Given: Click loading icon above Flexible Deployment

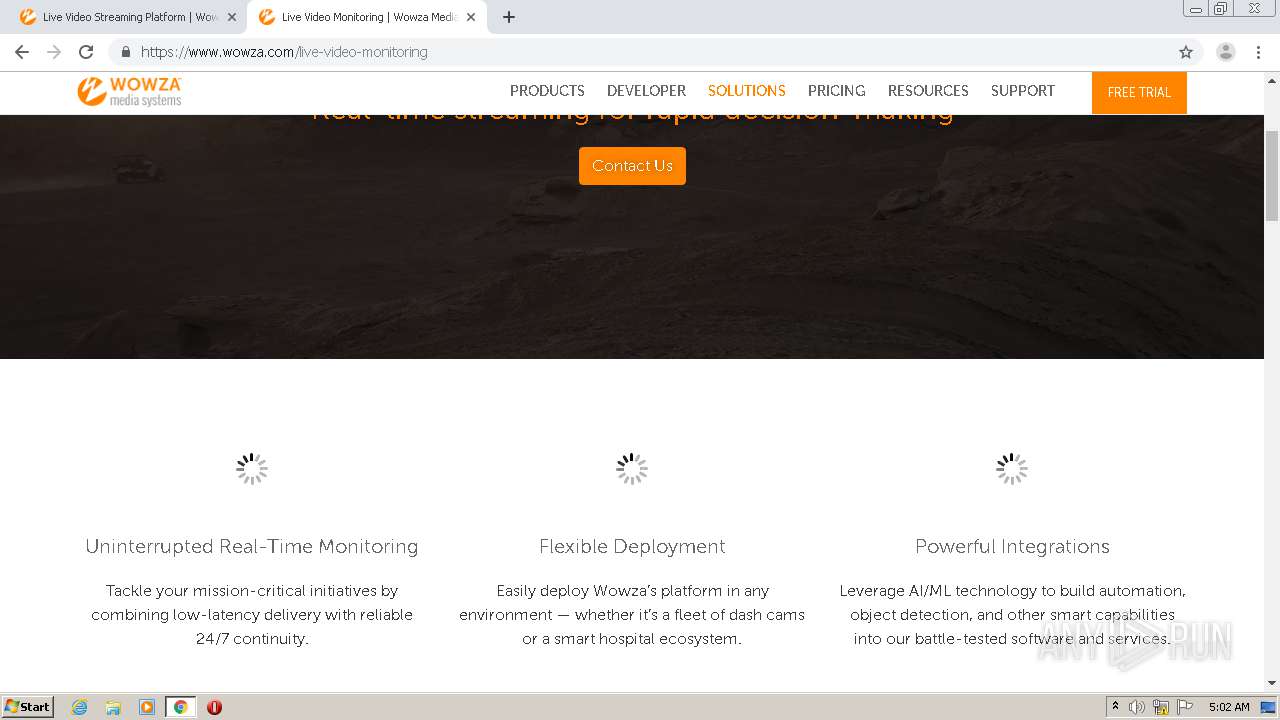Looking at the screenshot, I should pyautogui.click(x=632, y=469).
